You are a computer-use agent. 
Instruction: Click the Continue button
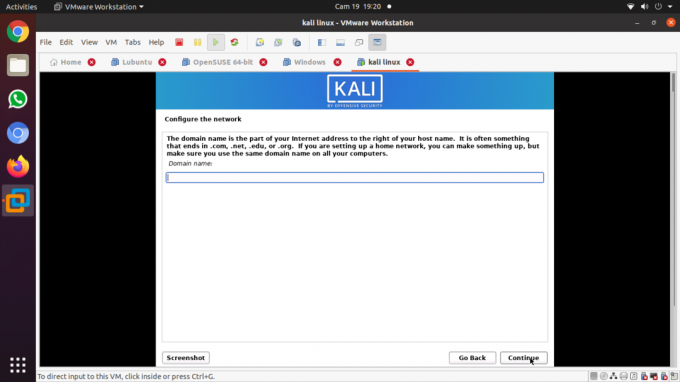click(523, 358)
